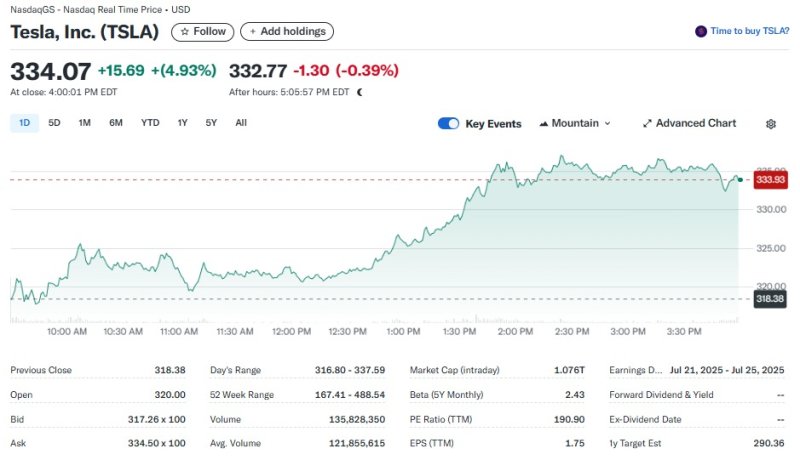Click the mountain chart-type icon
This screenshot has width=800, height=460.
[x=544, y=124]
